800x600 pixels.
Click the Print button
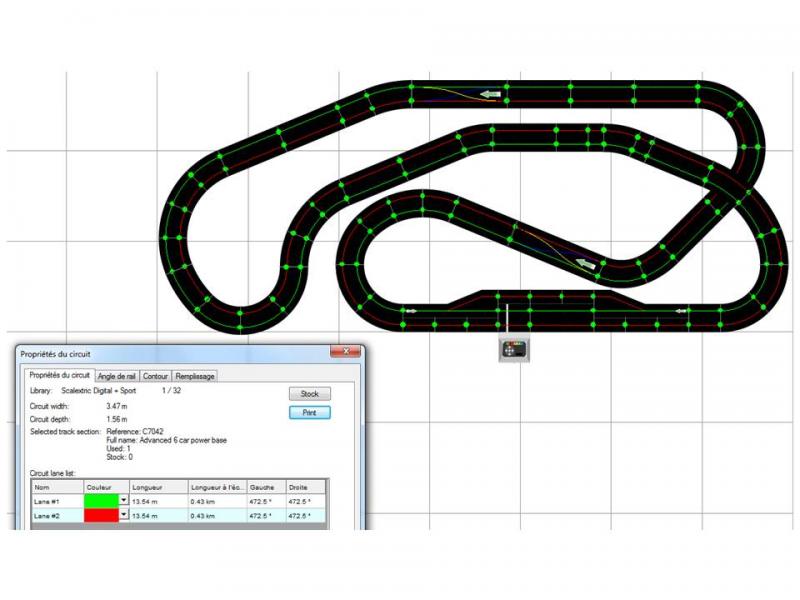point(309,412)
